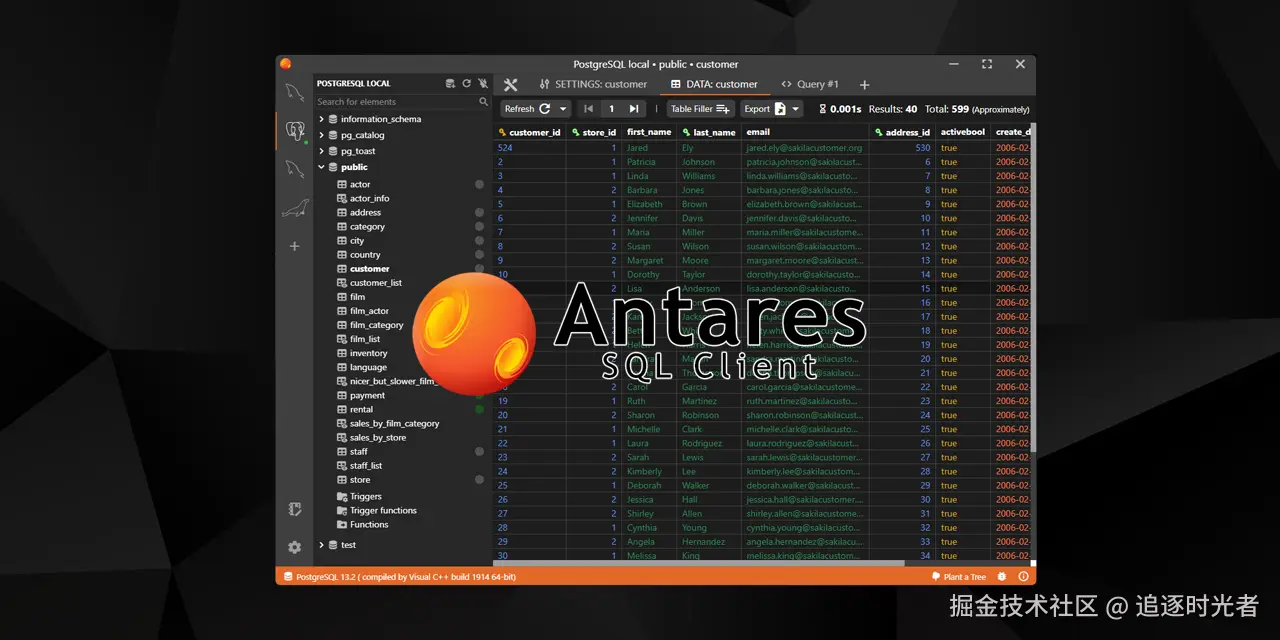
Task: Click the key icon on store_id column
Action: click(x=576, y=132)
